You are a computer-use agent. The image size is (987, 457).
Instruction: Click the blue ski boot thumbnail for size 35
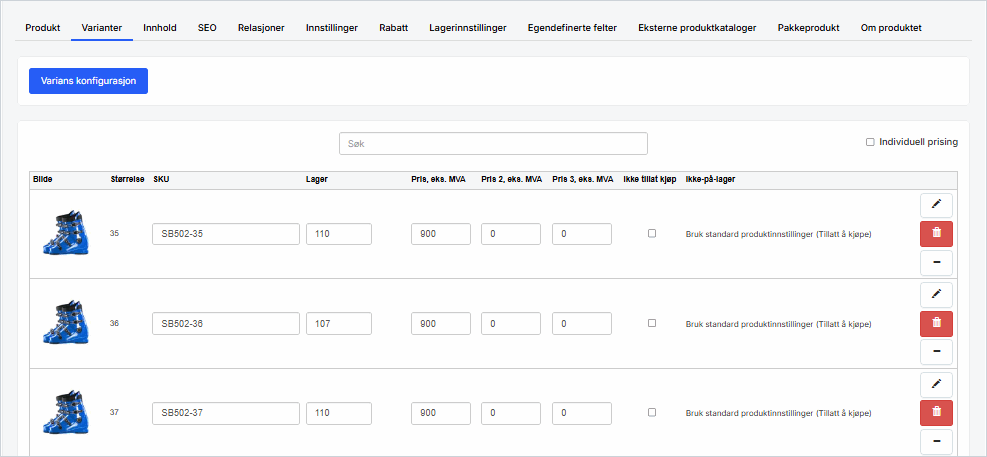tap(60, 234)
